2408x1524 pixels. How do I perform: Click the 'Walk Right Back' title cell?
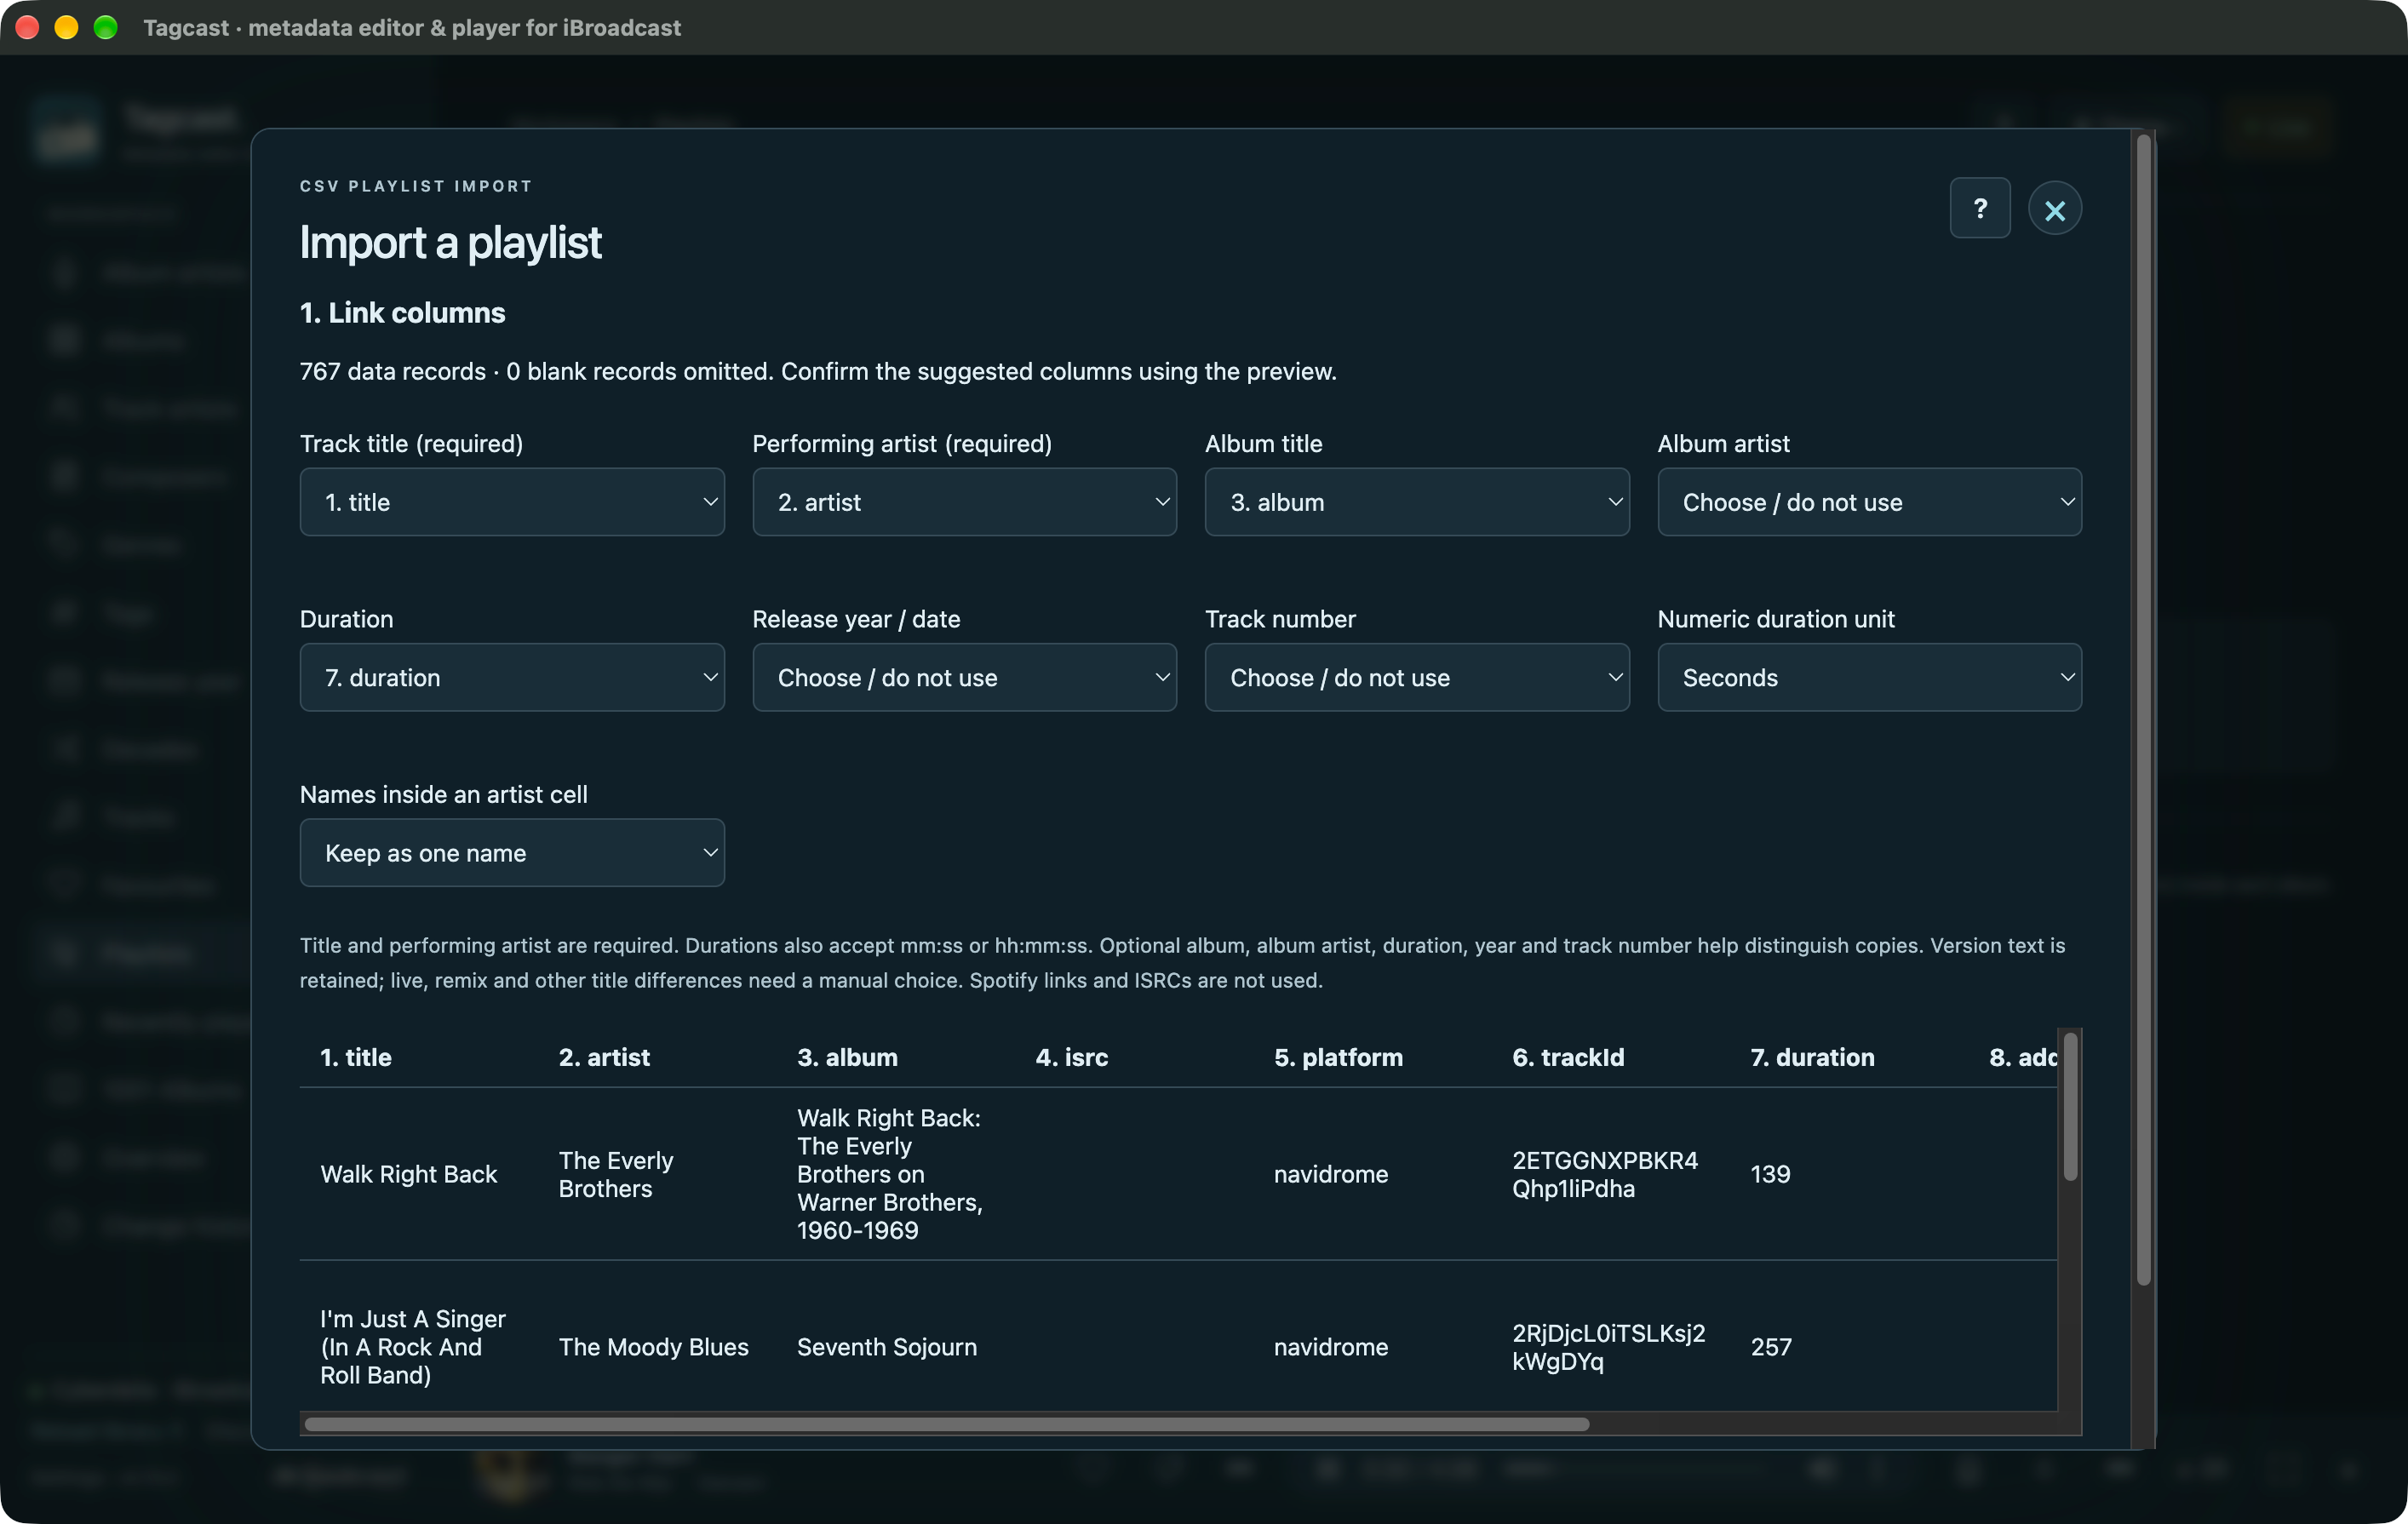408,1174
